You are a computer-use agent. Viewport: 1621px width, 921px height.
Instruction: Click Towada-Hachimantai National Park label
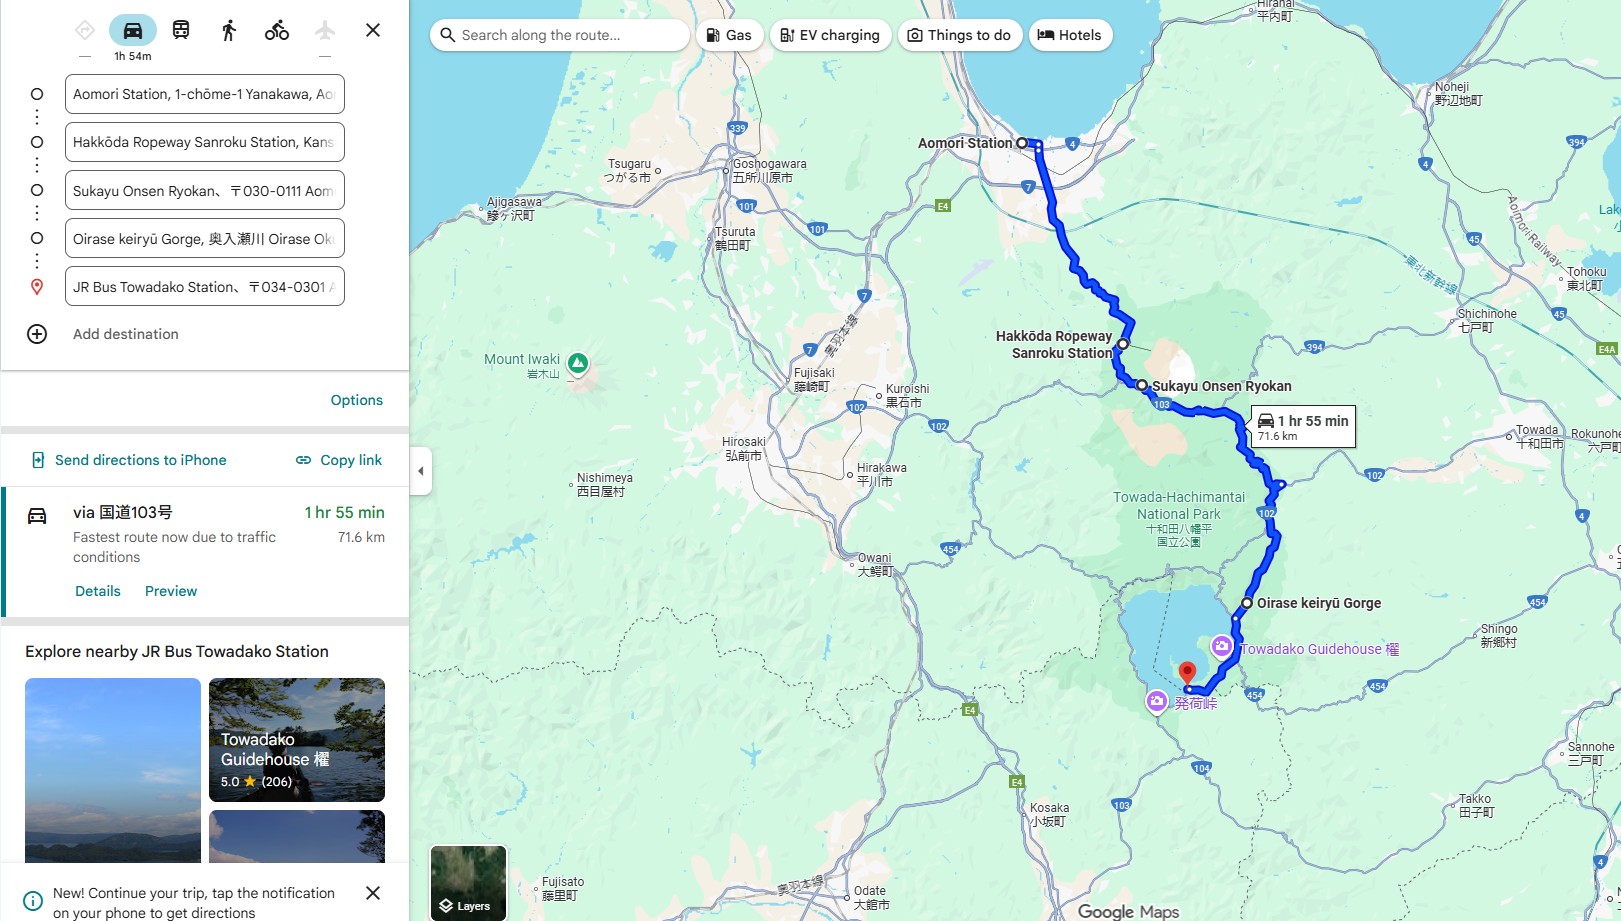[x=1179, y=520]
